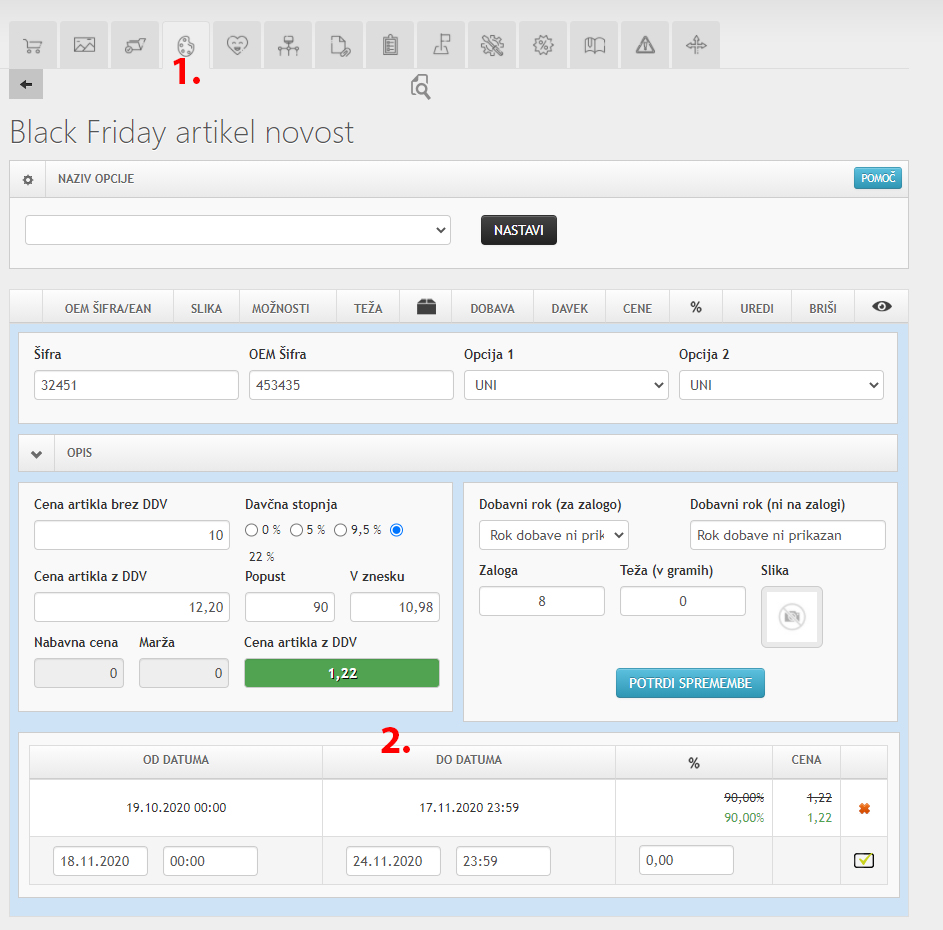
Task: Click the Popust field showing 90
Action: (x=290, y=607)
